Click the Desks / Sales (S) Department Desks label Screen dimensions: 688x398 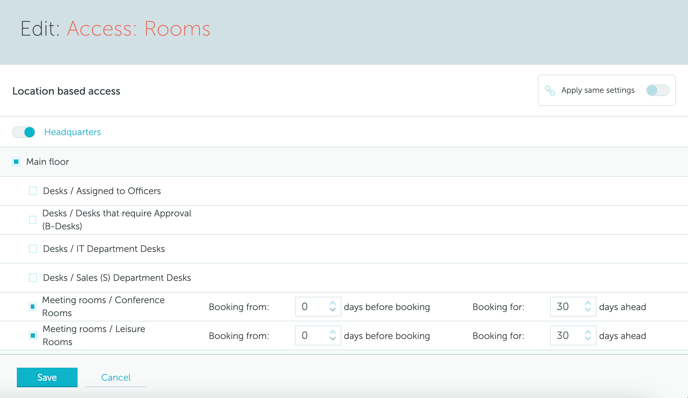(x=117, y=278)
